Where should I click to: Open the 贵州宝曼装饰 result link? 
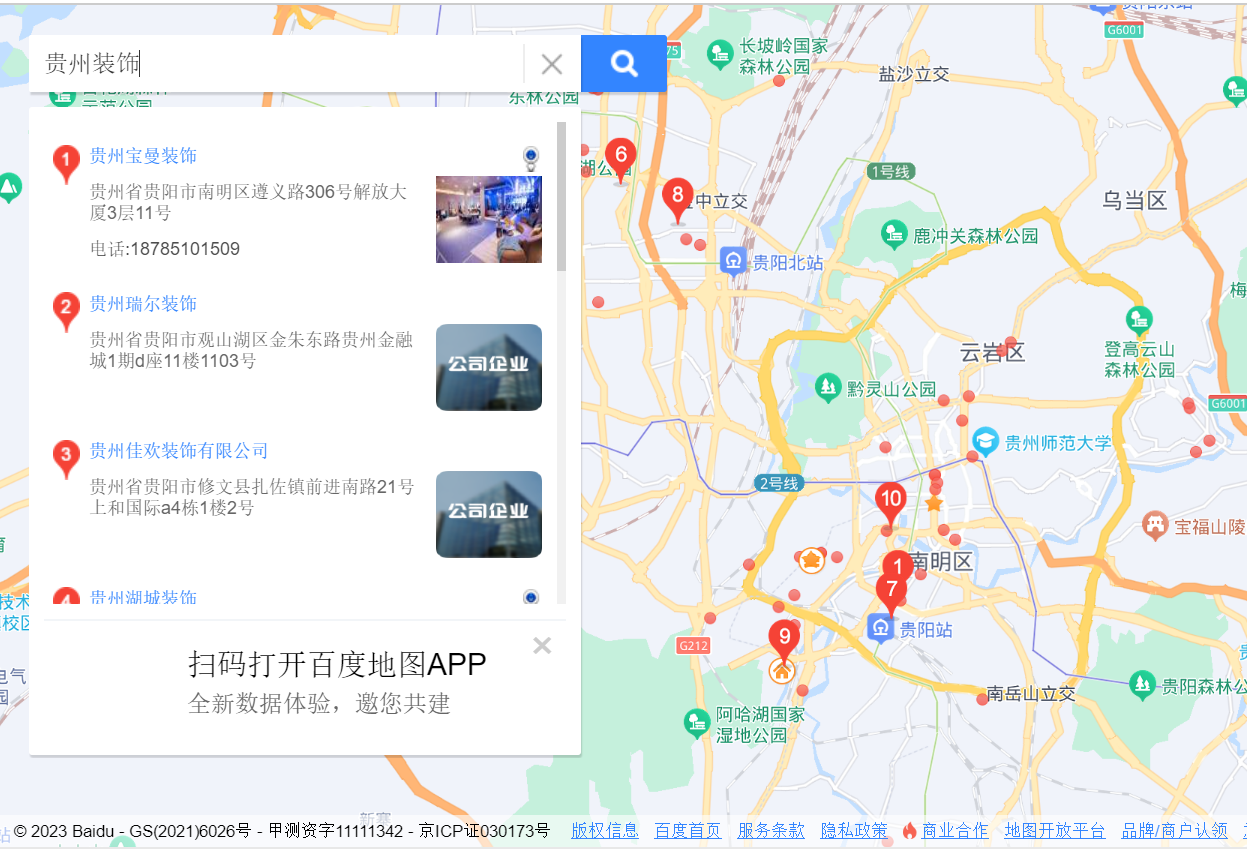[x=143, y=156]
